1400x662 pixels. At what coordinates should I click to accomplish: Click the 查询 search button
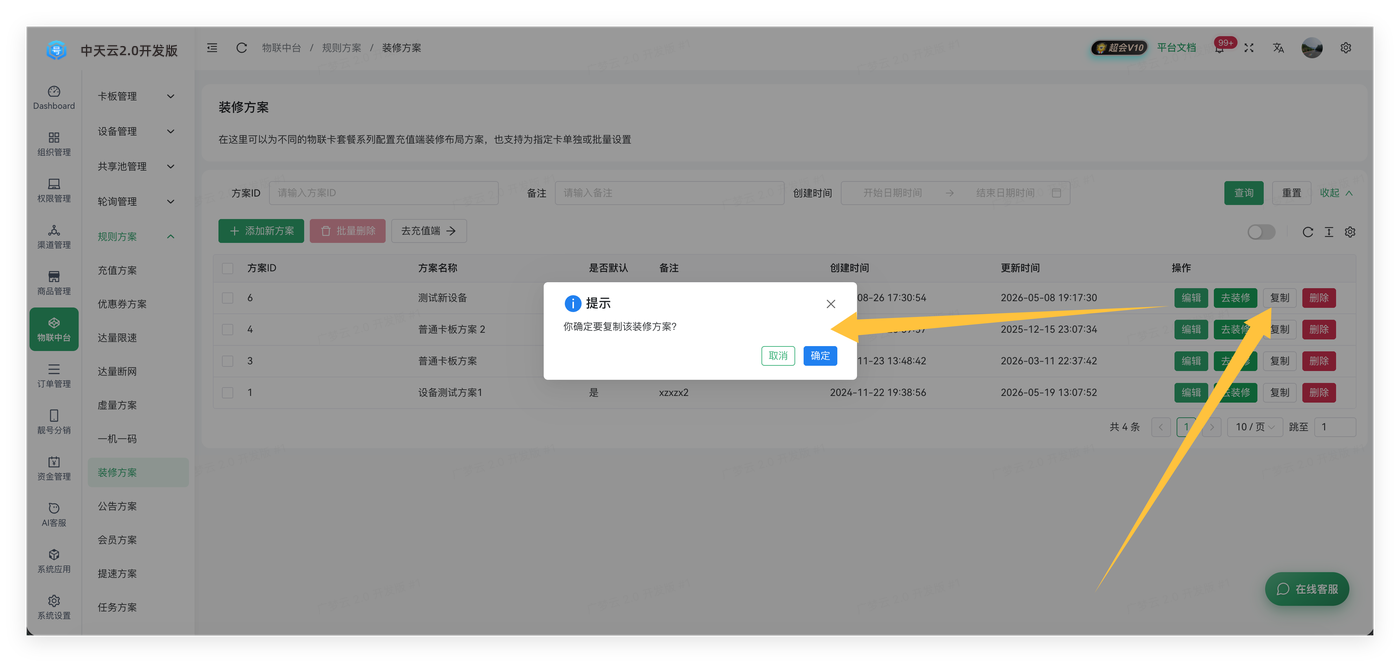point(1244,193)
